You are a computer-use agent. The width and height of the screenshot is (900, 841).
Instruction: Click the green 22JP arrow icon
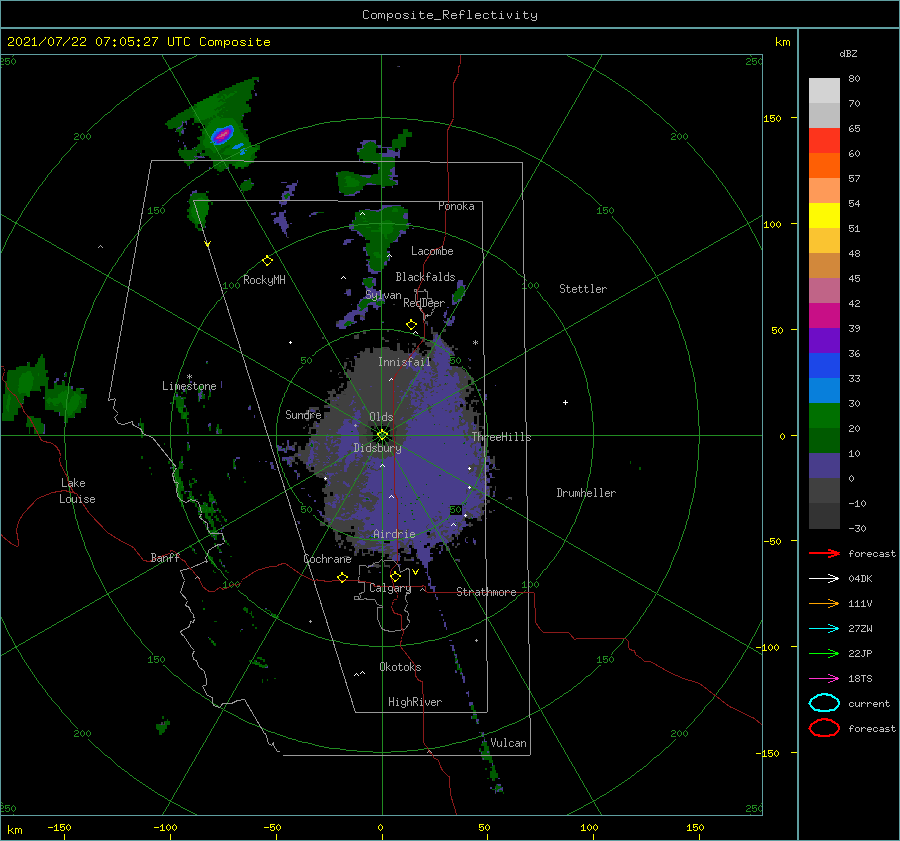pos(824,653)
